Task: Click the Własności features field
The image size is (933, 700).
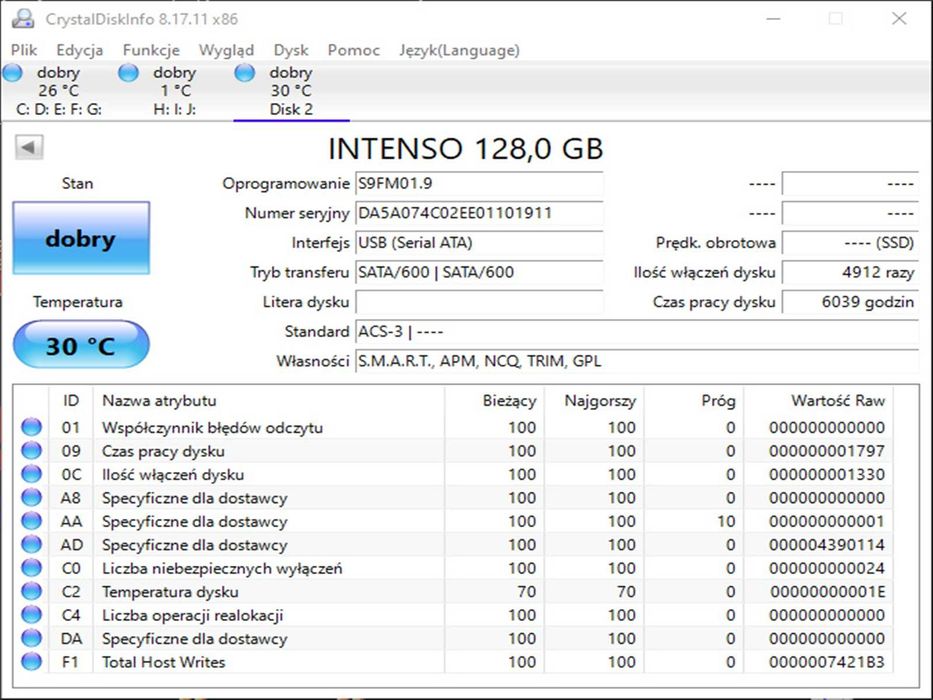Action: point(637,361)
